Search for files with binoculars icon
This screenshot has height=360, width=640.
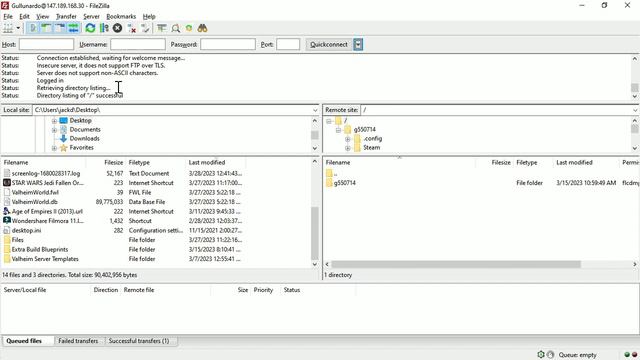point(202,28)
